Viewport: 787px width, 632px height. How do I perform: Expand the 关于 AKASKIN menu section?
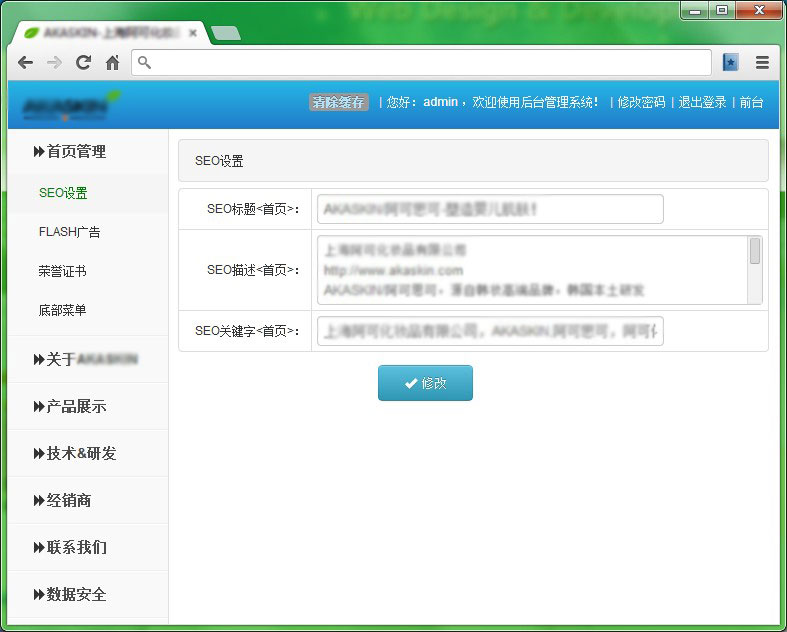click(x=86, y=359)
